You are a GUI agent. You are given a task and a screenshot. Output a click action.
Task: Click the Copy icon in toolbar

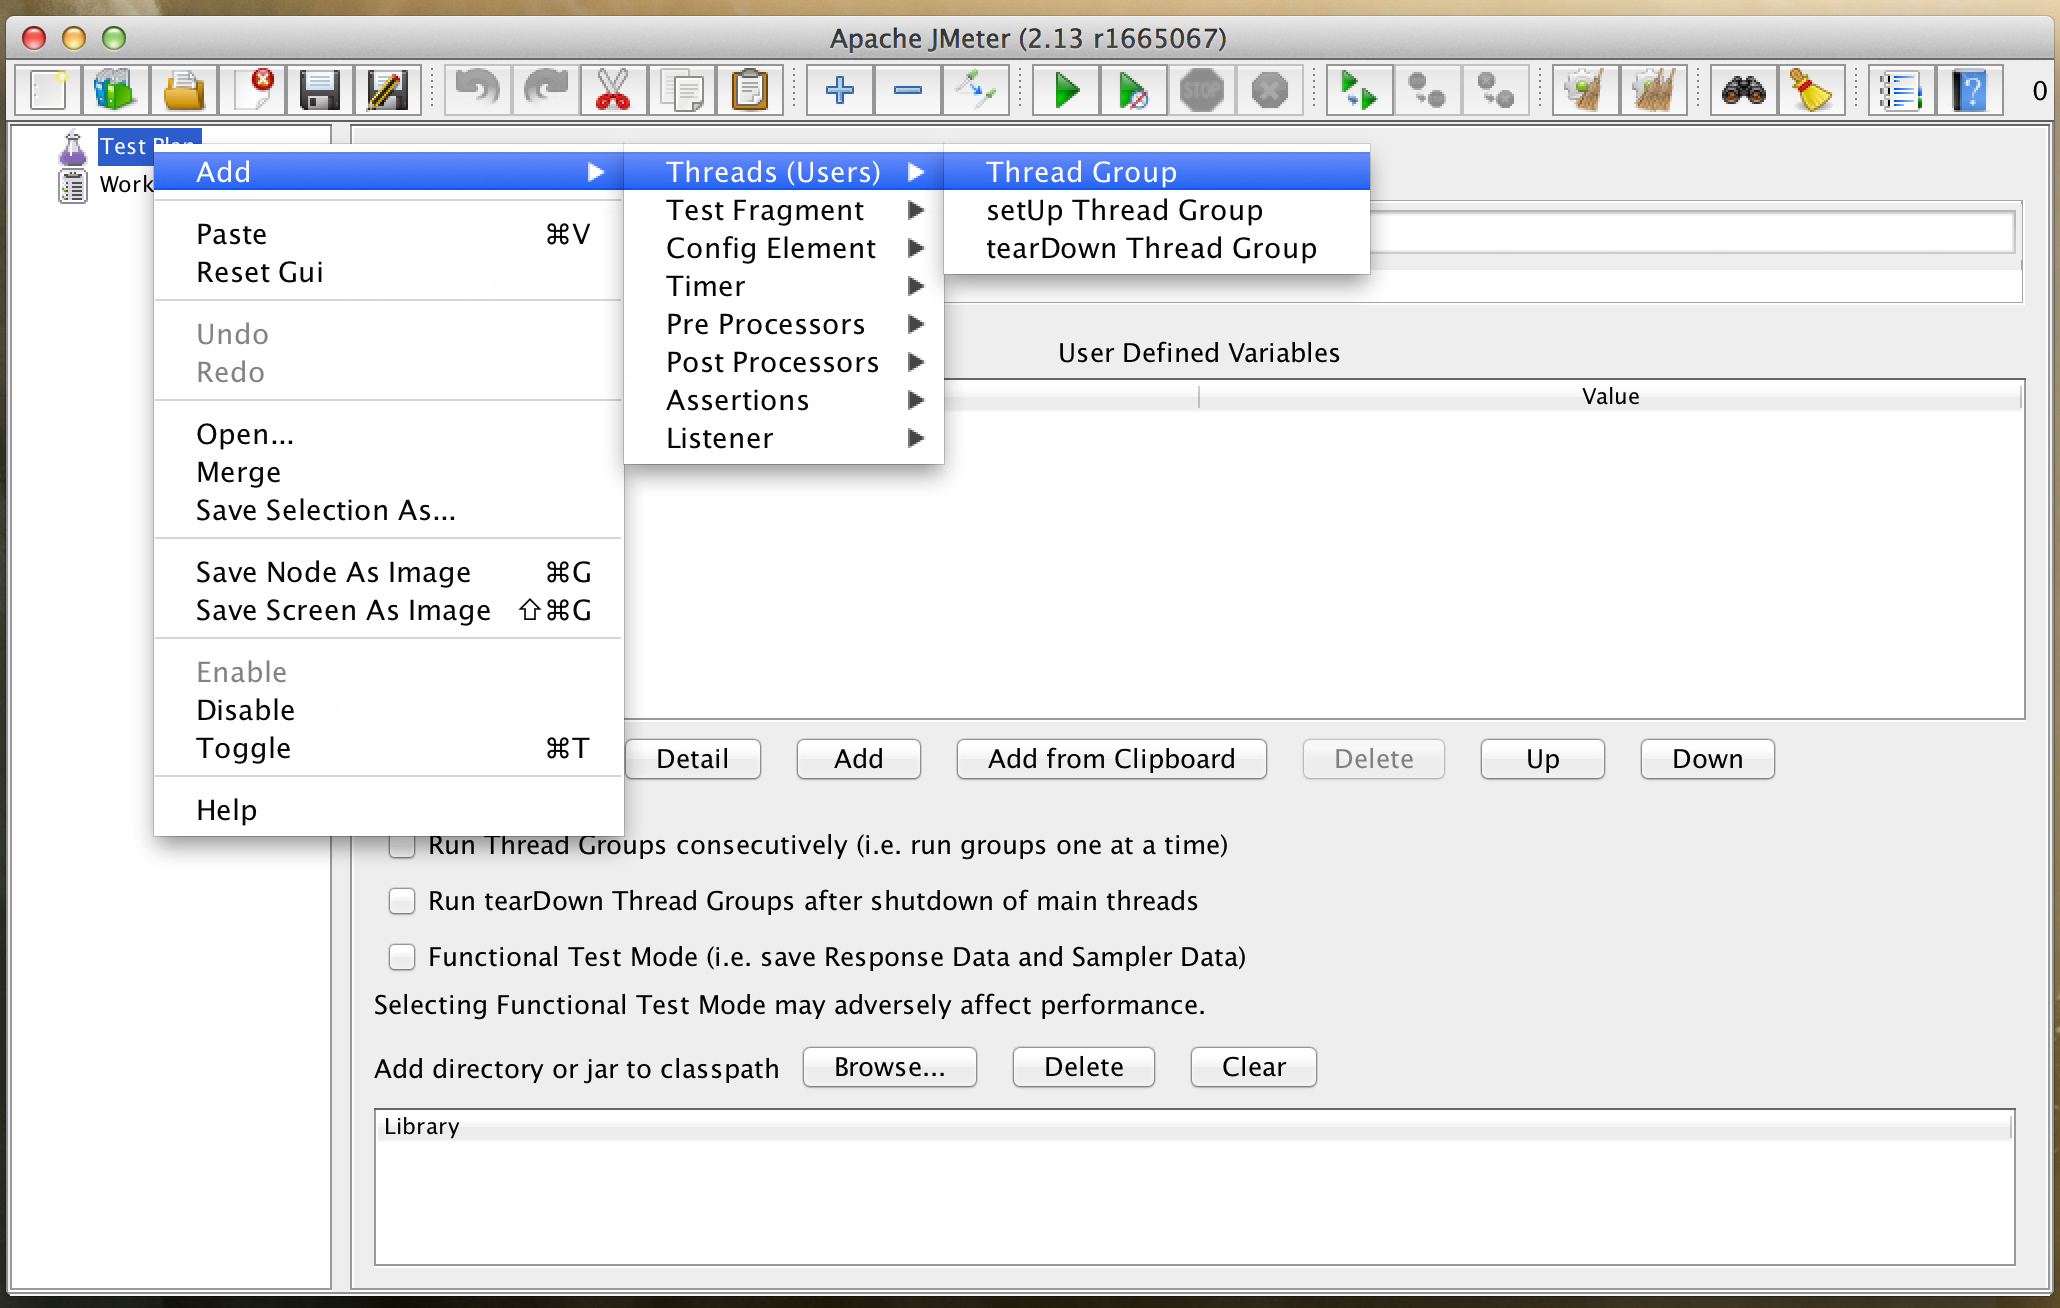[681, 91]
